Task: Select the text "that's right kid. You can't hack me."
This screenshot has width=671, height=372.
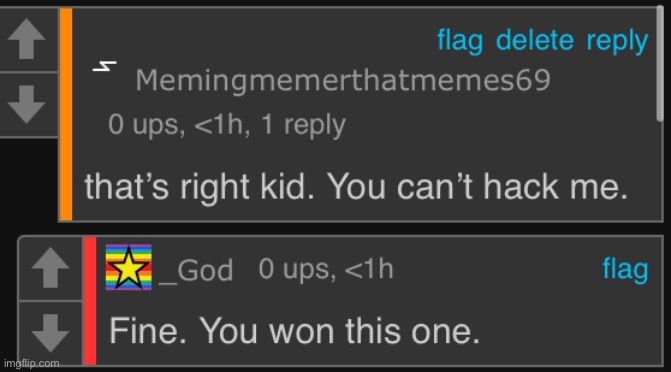Action: (x=356, y=187)
